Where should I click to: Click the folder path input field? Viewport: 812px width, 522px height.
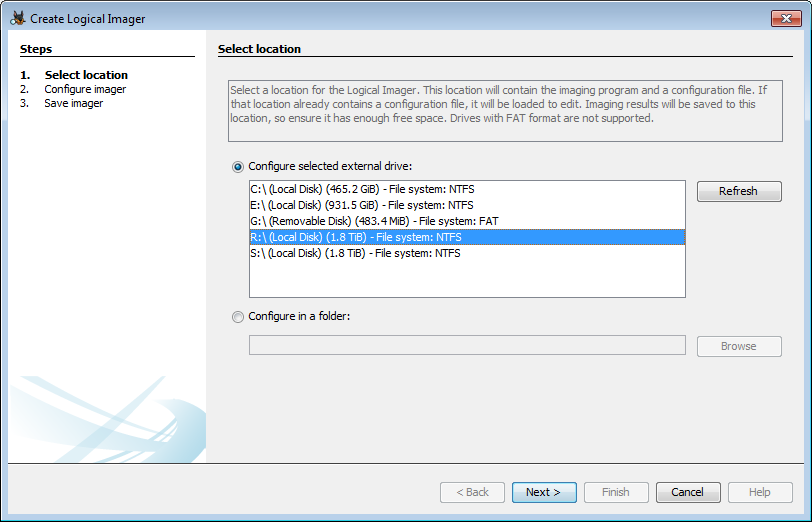point(466,346)
